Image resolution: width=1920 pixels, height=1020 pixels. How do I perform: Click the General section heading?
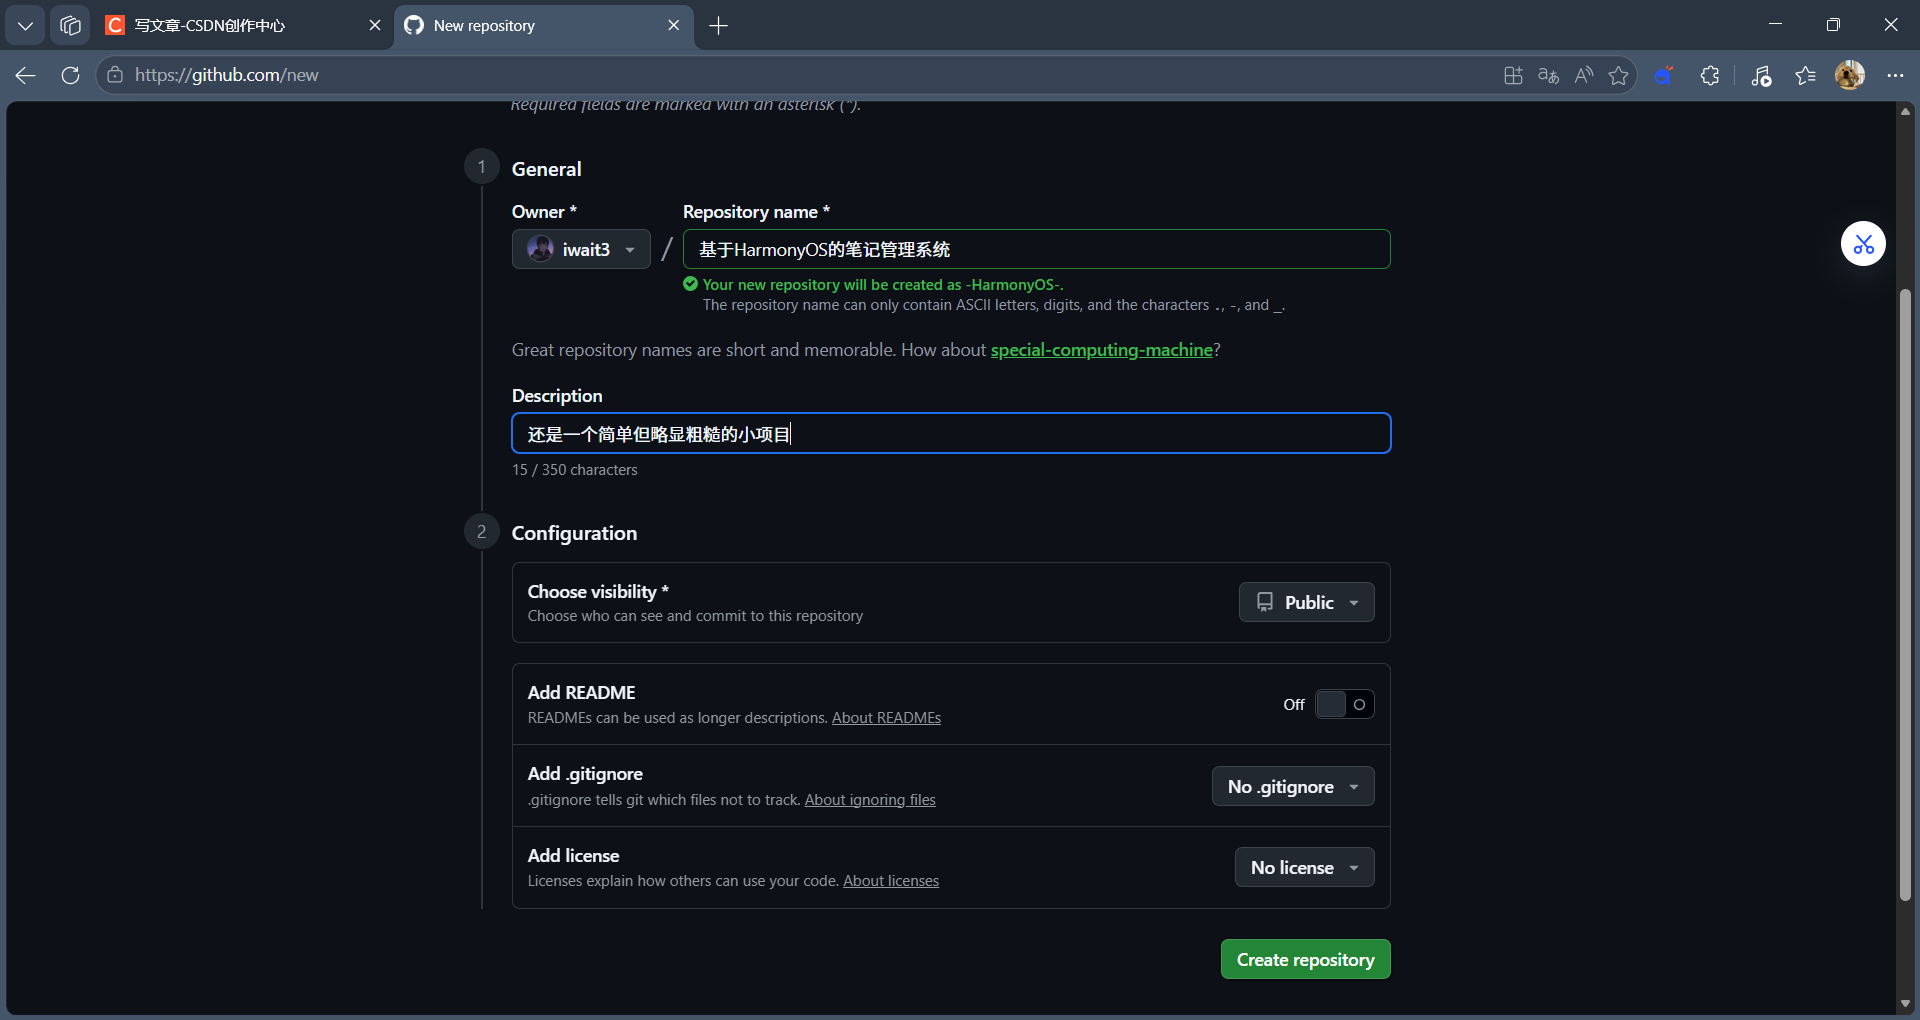coord(546,169)
